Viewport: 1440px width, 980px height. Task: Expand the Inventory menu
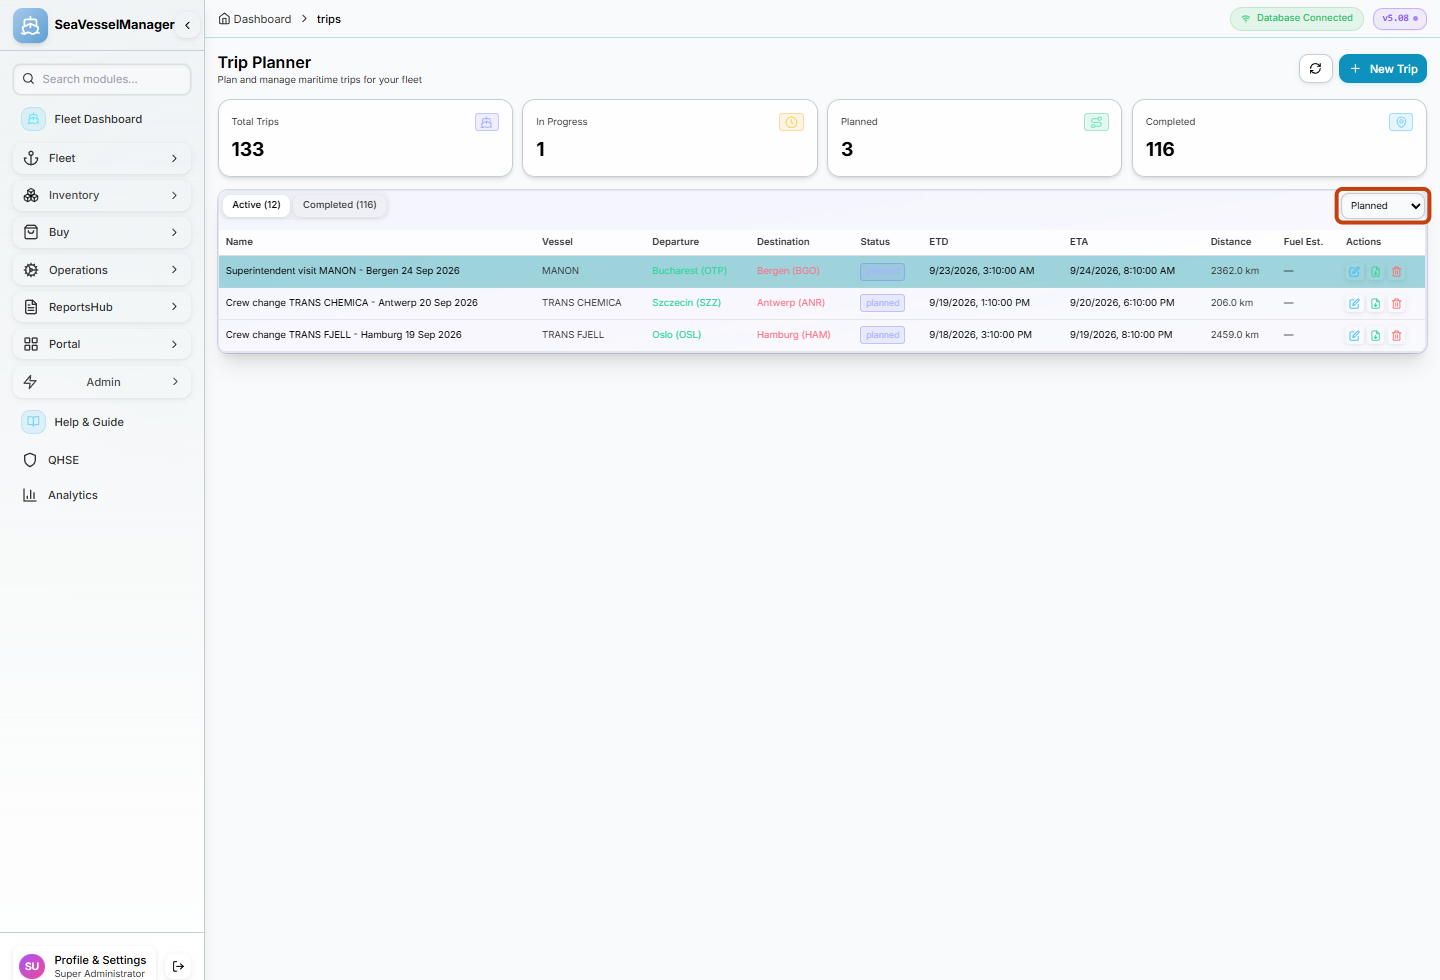click(x=101, y=195)
